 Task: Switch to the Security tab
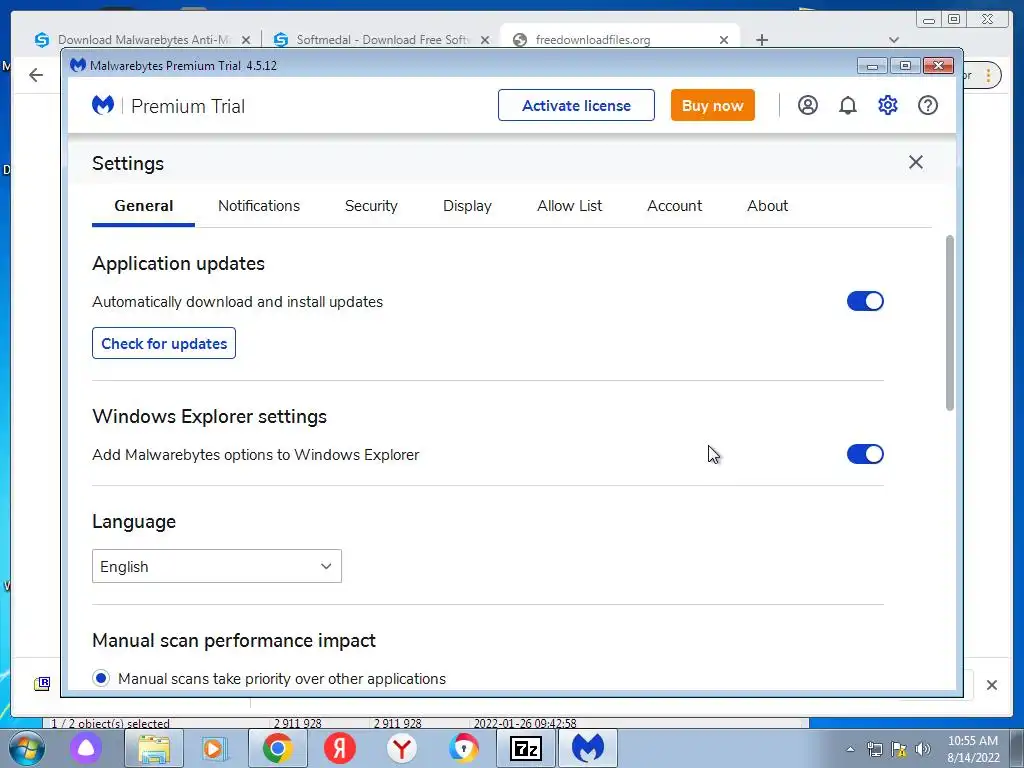[x=371, y=206]
